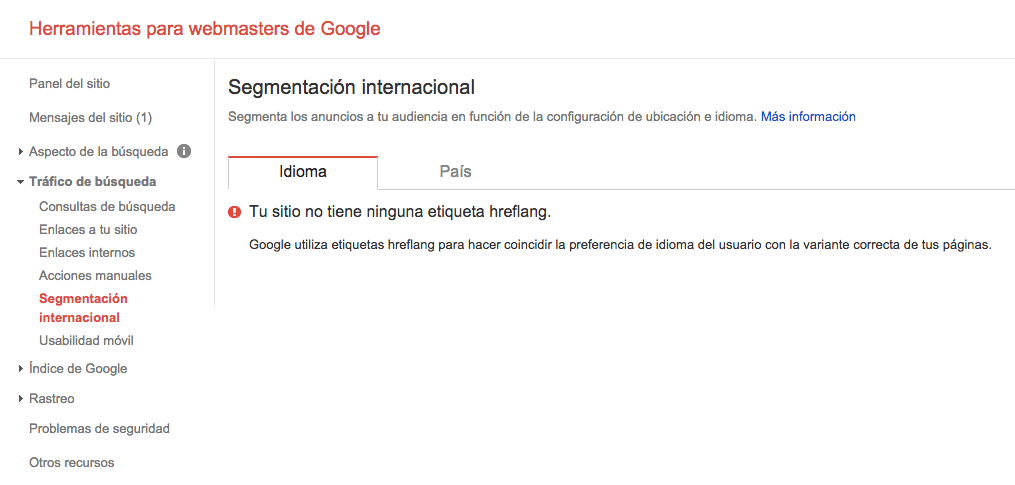Screen dimensions: 1015x485
Task: Select the Idioma tab
Action: coord(302,172)
